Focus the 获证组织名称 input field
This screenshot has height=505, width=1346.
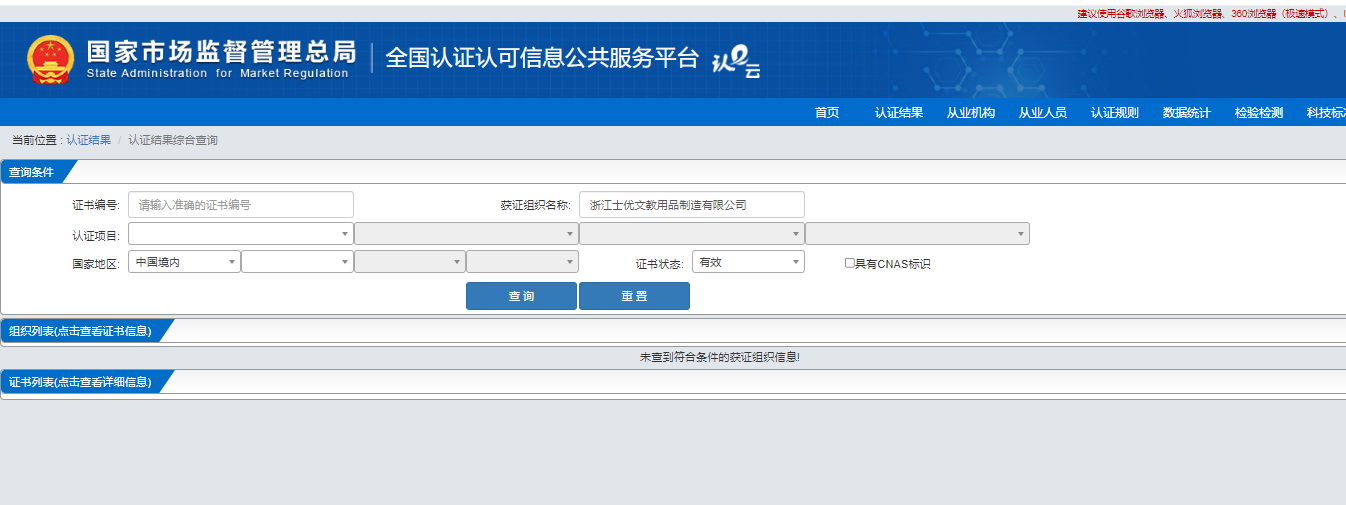pyautogui.click(x=692, y=205)
